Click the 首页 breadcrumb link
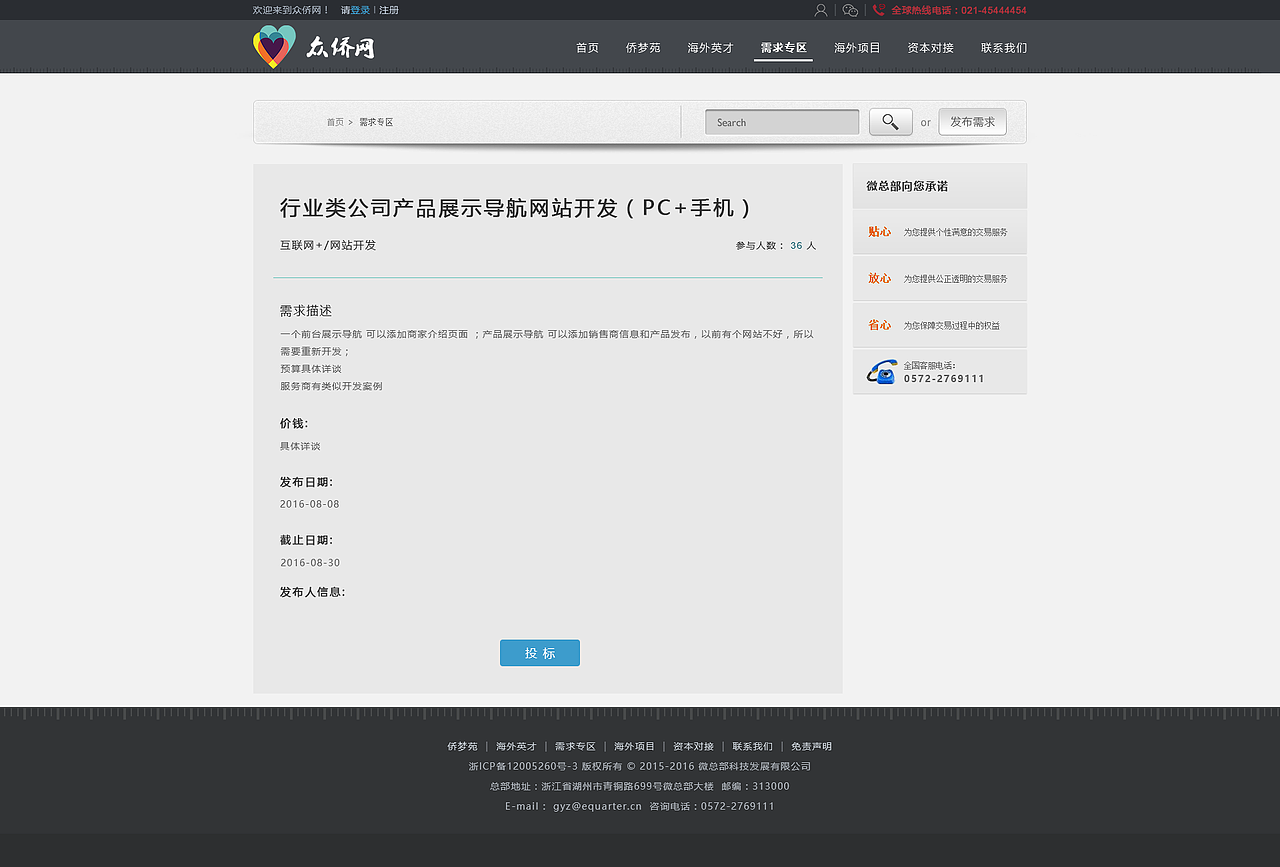The image size is (1280, 867). click(335, 122)
